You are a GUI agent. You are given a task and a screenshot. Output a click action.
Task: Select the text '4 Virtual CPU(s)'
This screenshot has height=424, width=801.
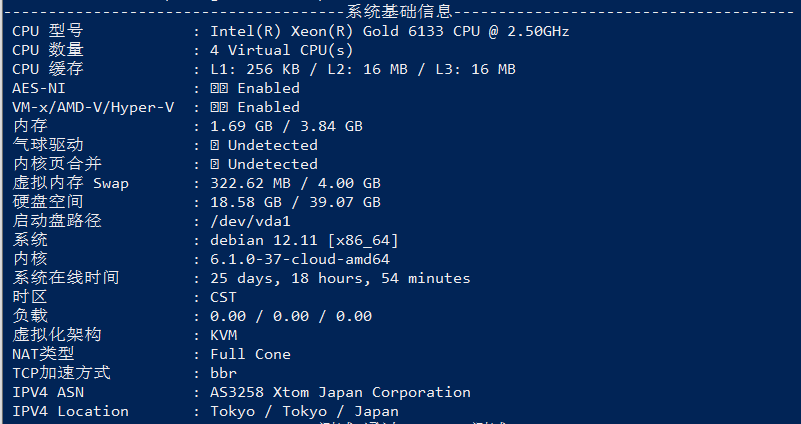(281, 51)
